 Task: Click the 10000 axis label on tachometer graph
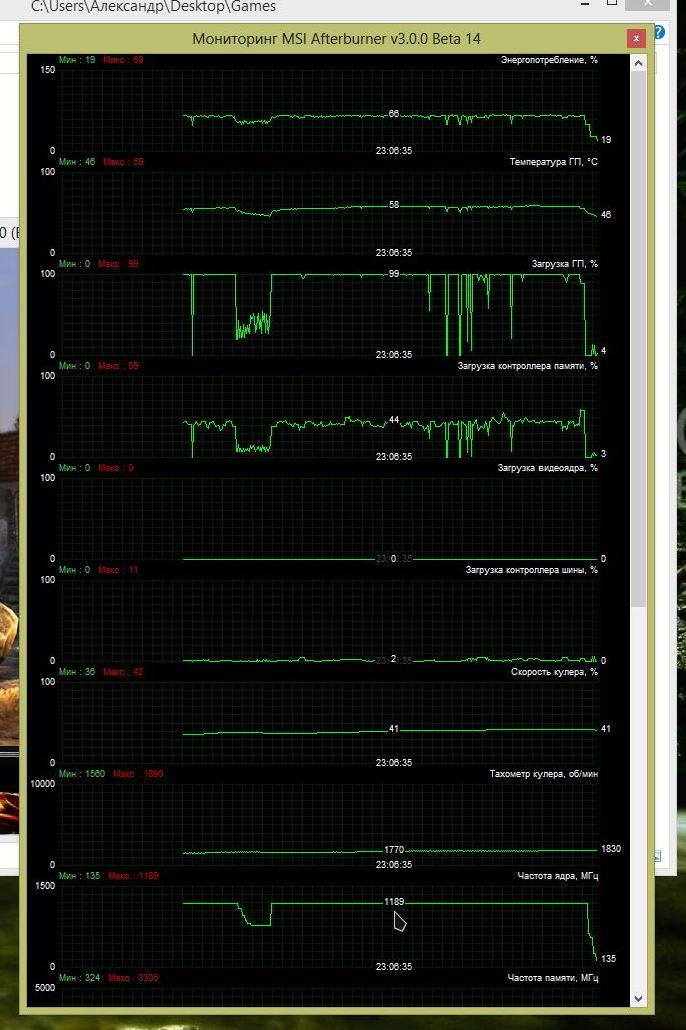coord(43,784)
